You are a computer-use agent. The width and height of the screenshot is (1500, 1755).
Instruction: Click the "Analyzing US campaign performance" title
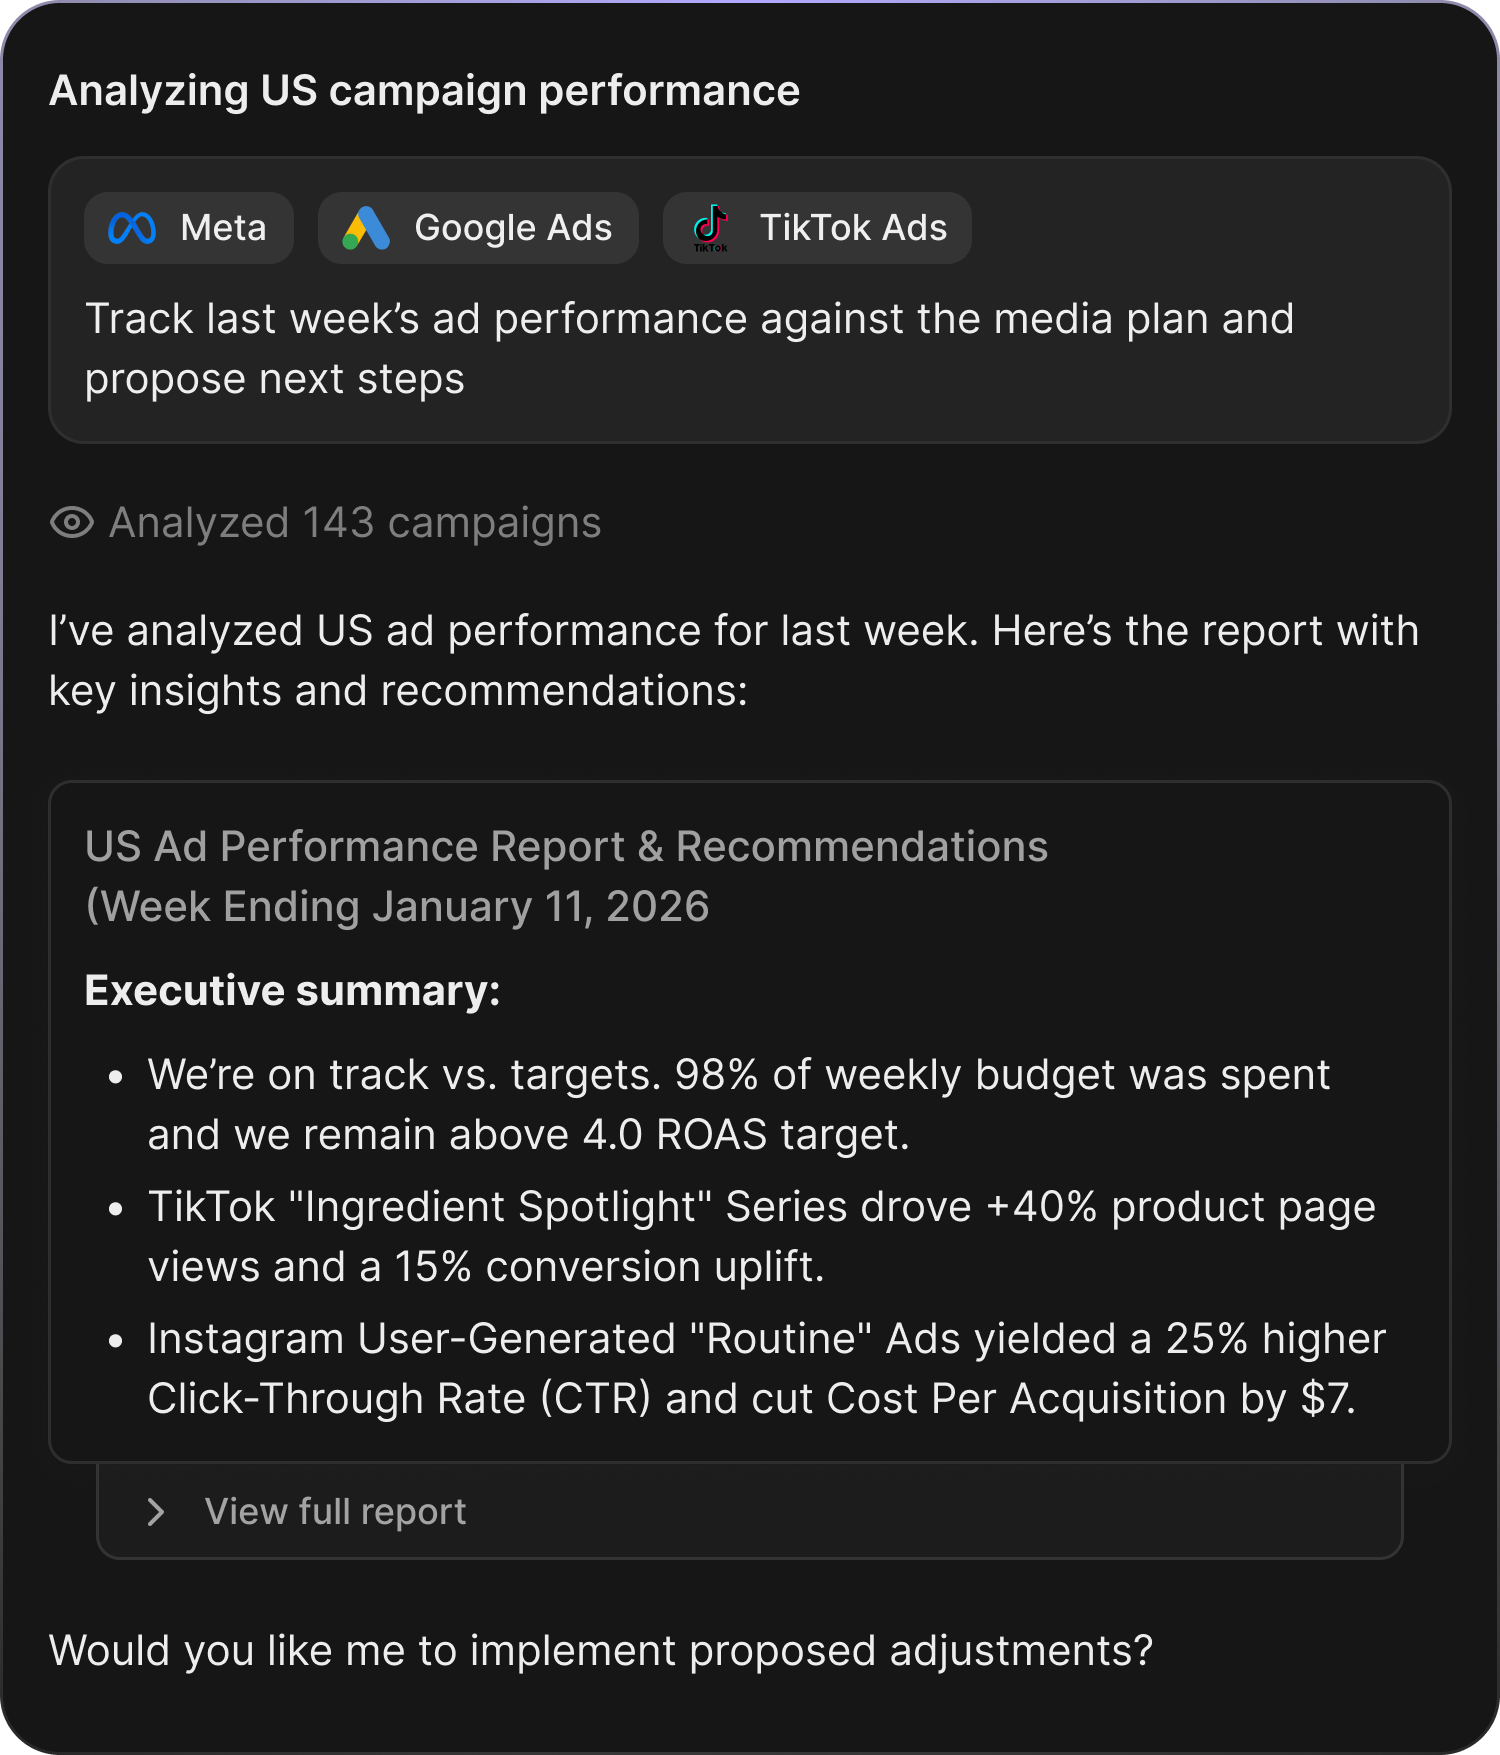coord(424,91)
